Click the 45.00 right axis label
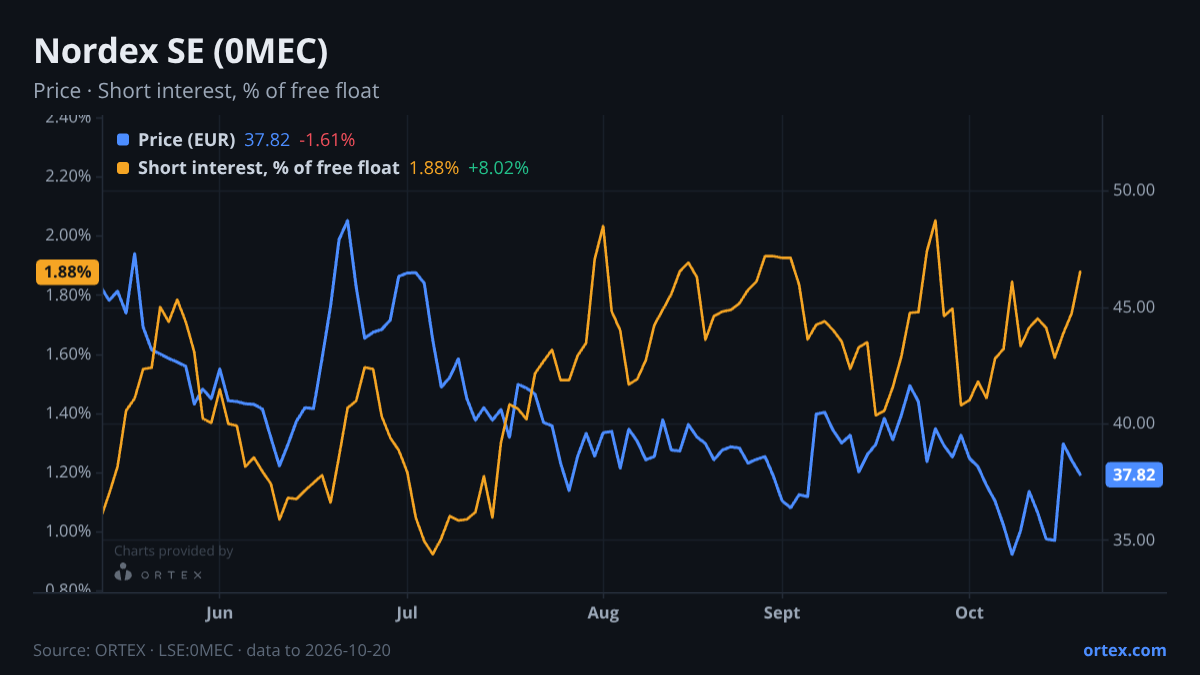The height and width of the screenshot is (675, 1200). point(1134,307)
